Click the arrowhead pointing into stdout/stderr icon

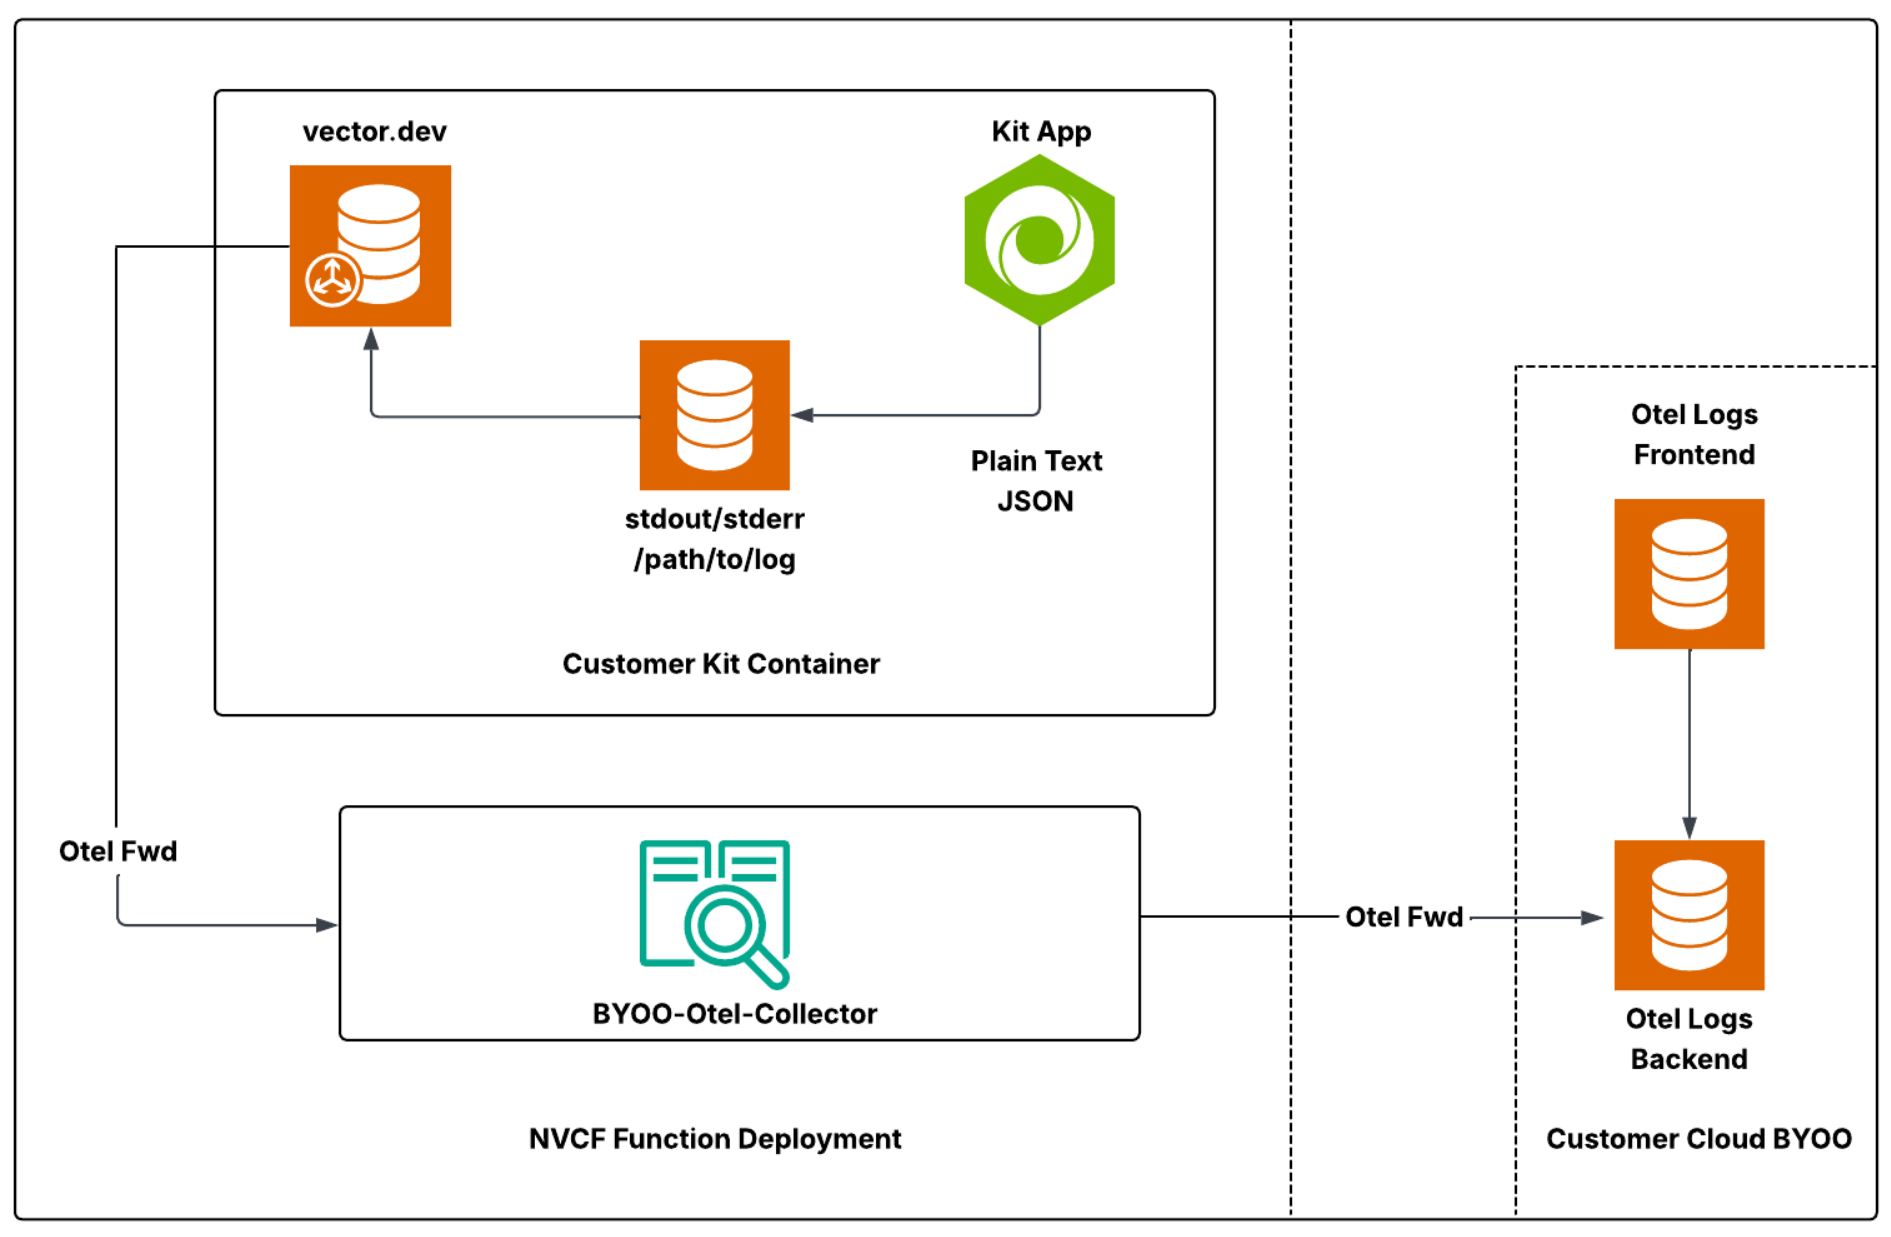(x=802, y=415)
